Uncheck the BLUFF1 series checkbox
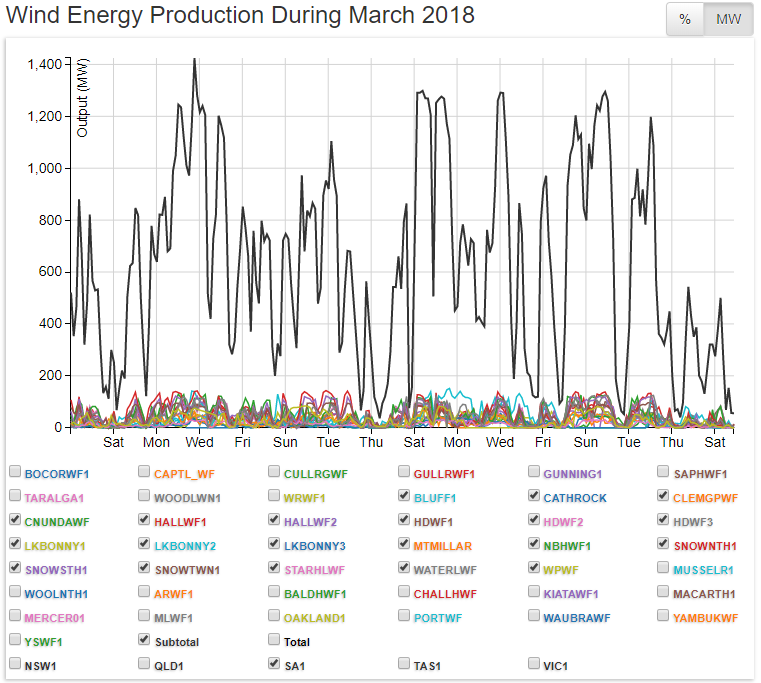The image size is (761, 683). click(x=405, y=496)
